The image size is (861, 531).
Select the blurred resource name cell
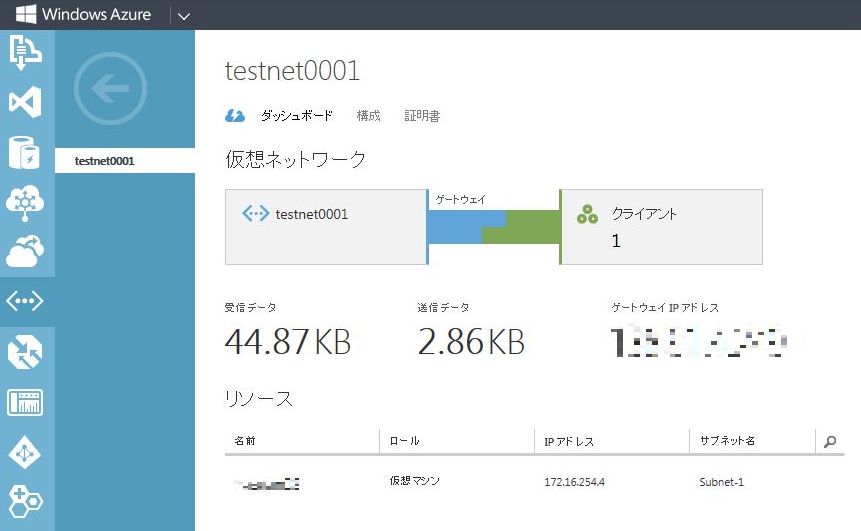tap(267, 484)
